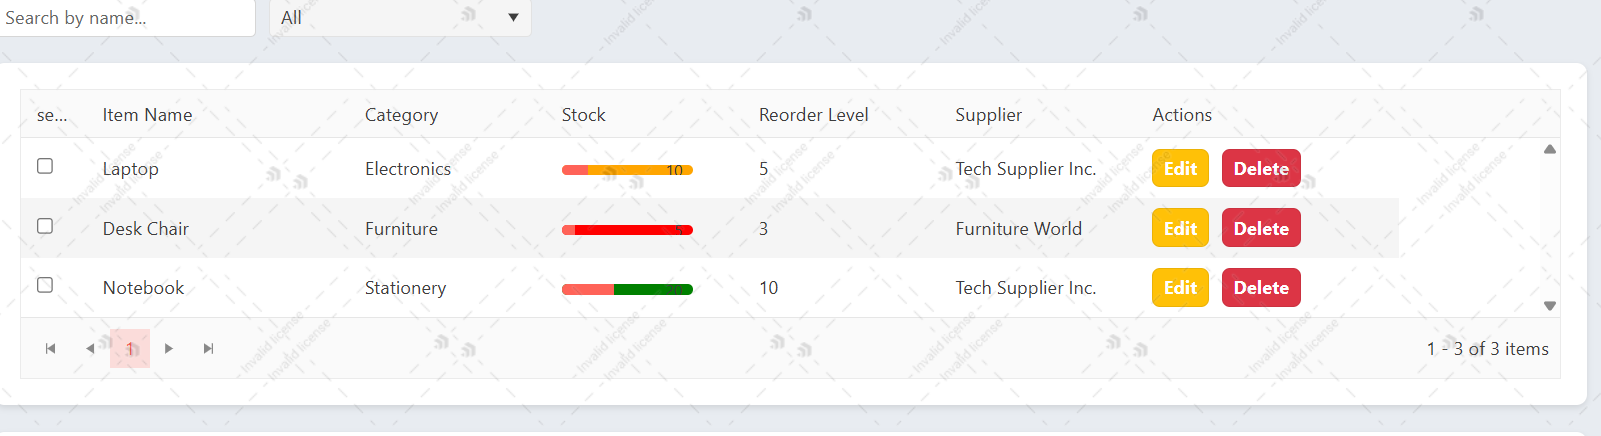1601x436 pixels.
Task: Delete the Laptop item
Action: click(x=1261, y=169)
